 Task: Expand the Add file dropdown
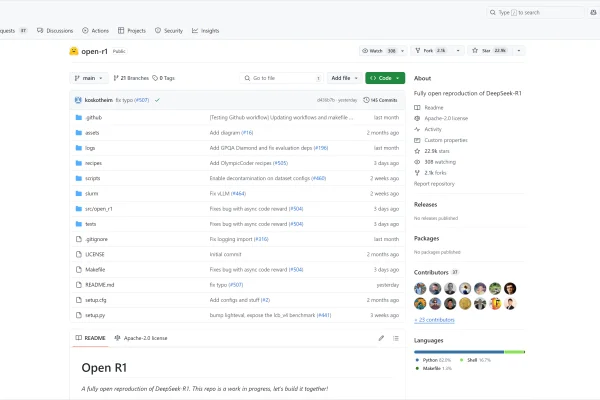coord(344,78)
